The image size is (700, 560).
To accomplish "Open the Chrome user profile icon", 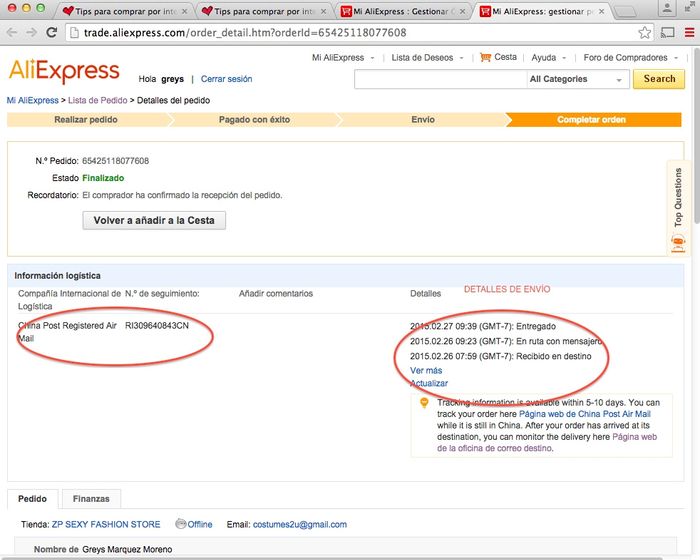I will [667, 8].
